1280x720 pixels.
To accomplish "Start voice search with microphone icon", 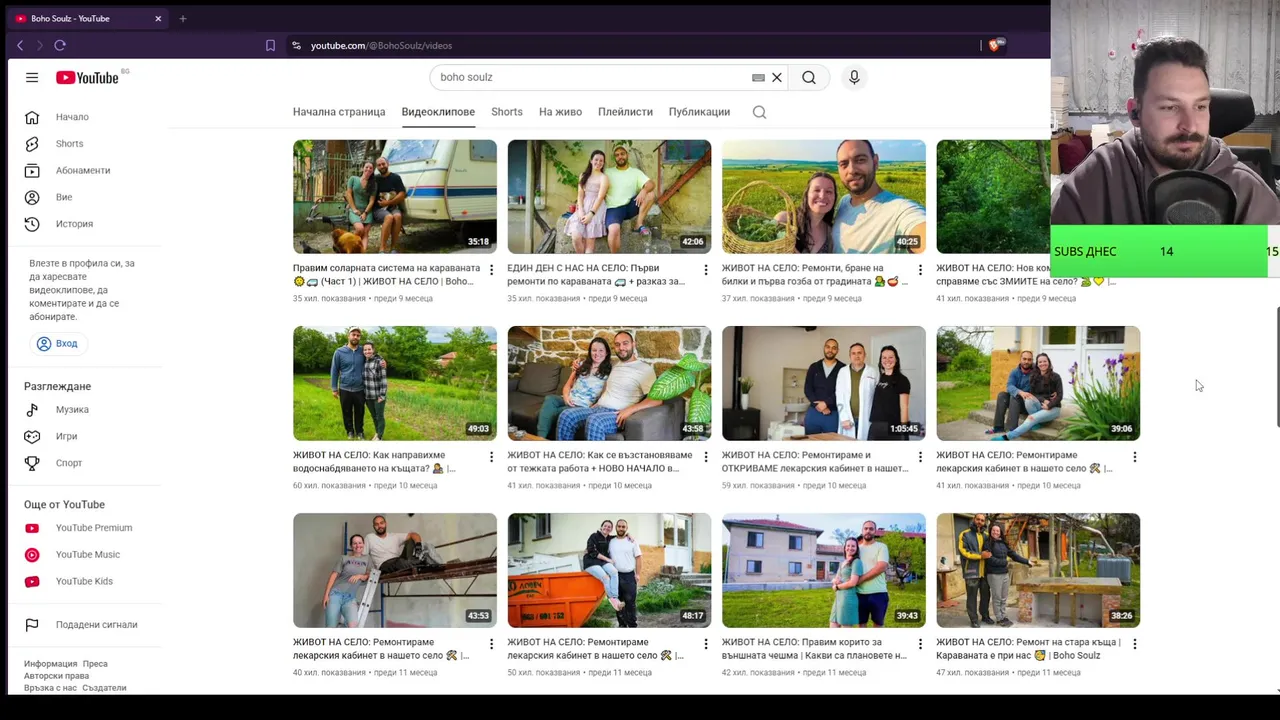I will pyautogui.click(x=854, y=77).
